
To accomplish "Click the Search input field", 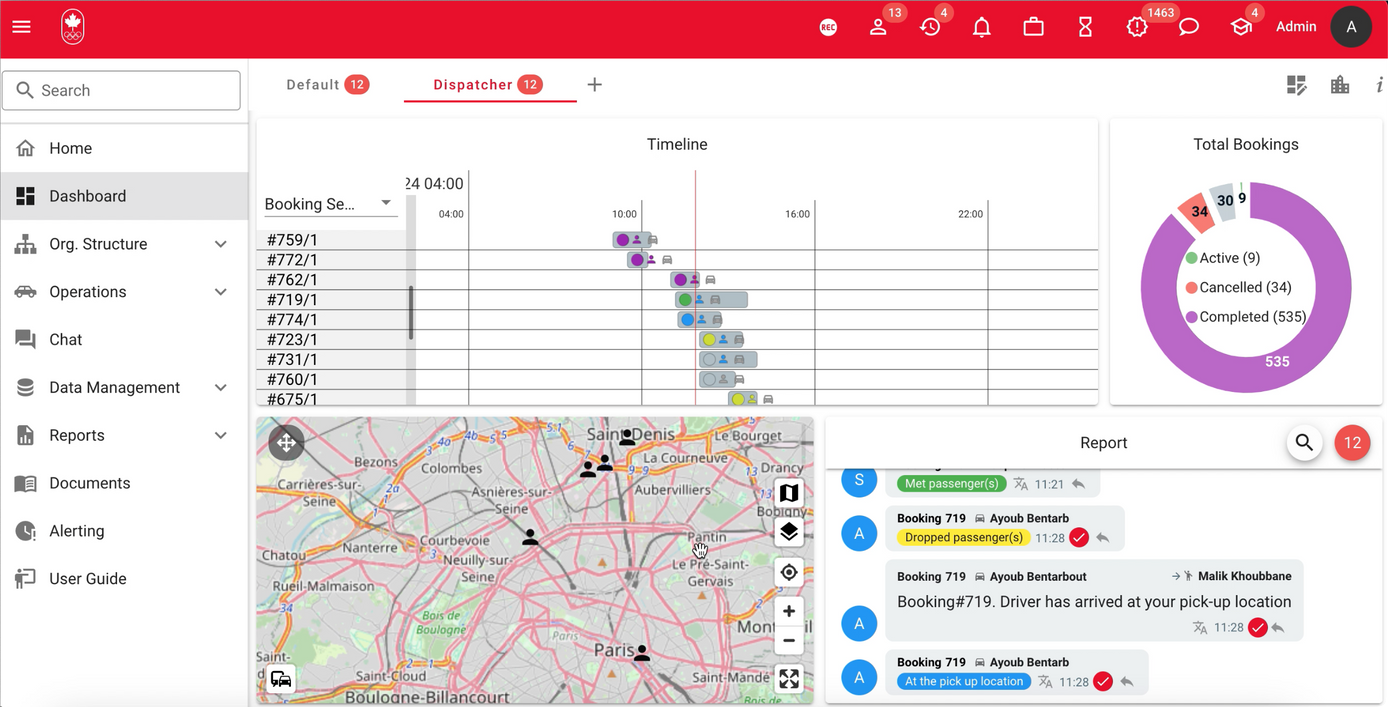I will [x=122, y=90].
